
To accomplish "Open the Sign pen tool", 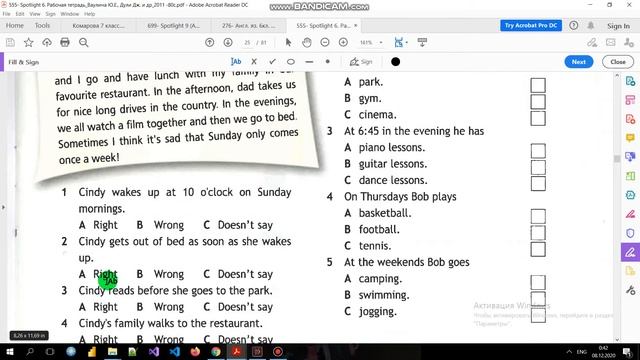I will (x=361, y=62).
